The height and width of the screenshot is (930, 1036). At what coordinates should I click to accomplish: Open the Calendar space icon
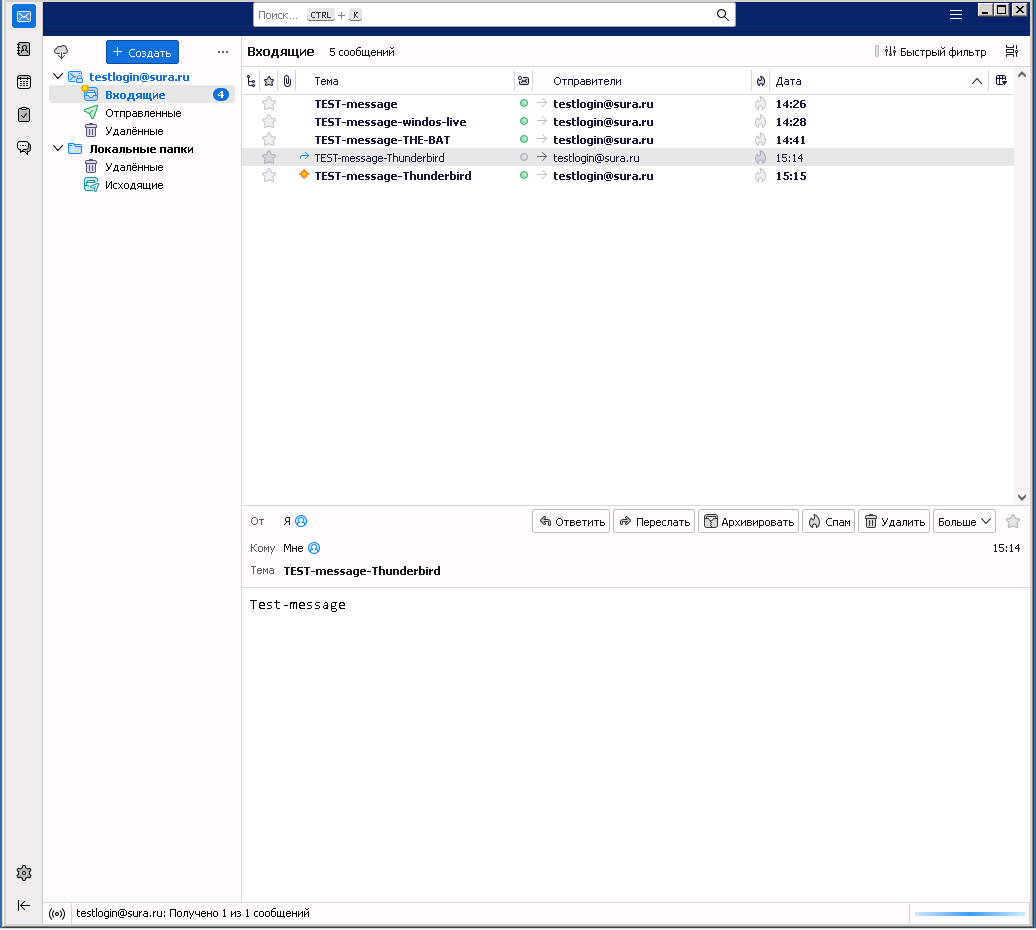coord(24,82)
